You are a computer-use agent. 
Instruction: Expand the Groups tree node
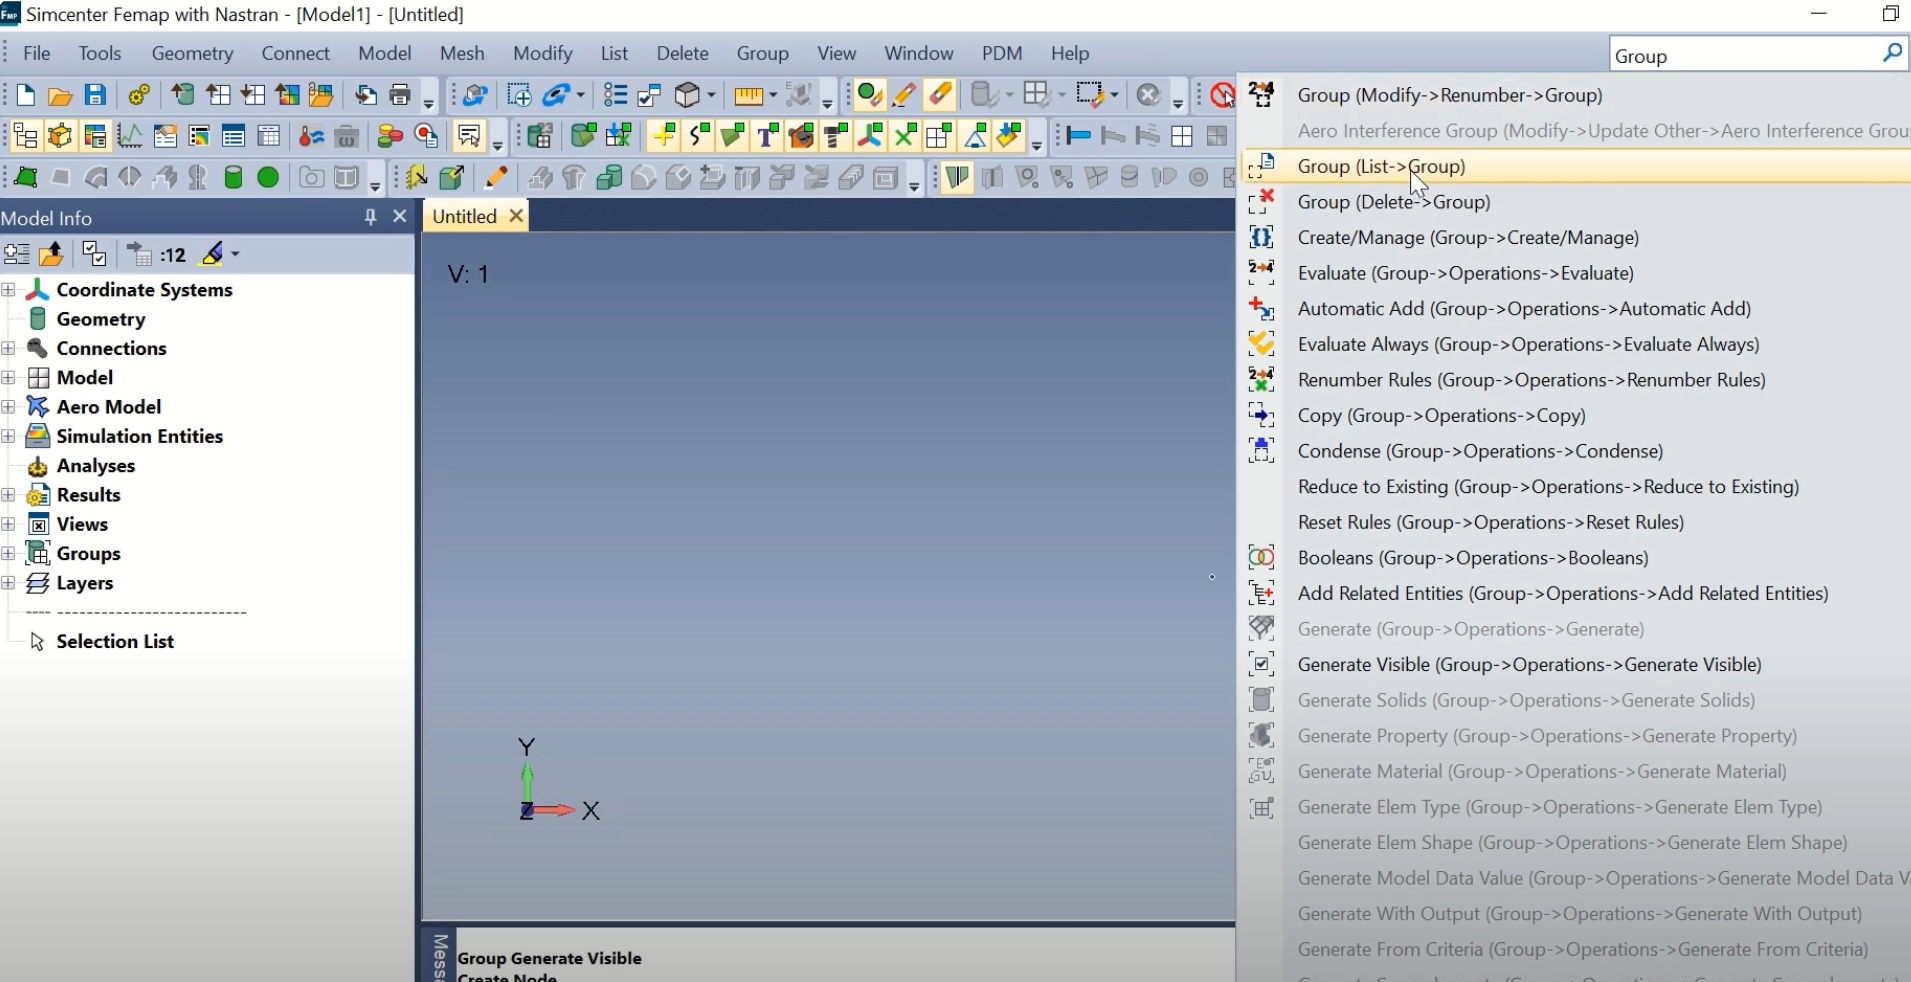(x=8, y=554)
